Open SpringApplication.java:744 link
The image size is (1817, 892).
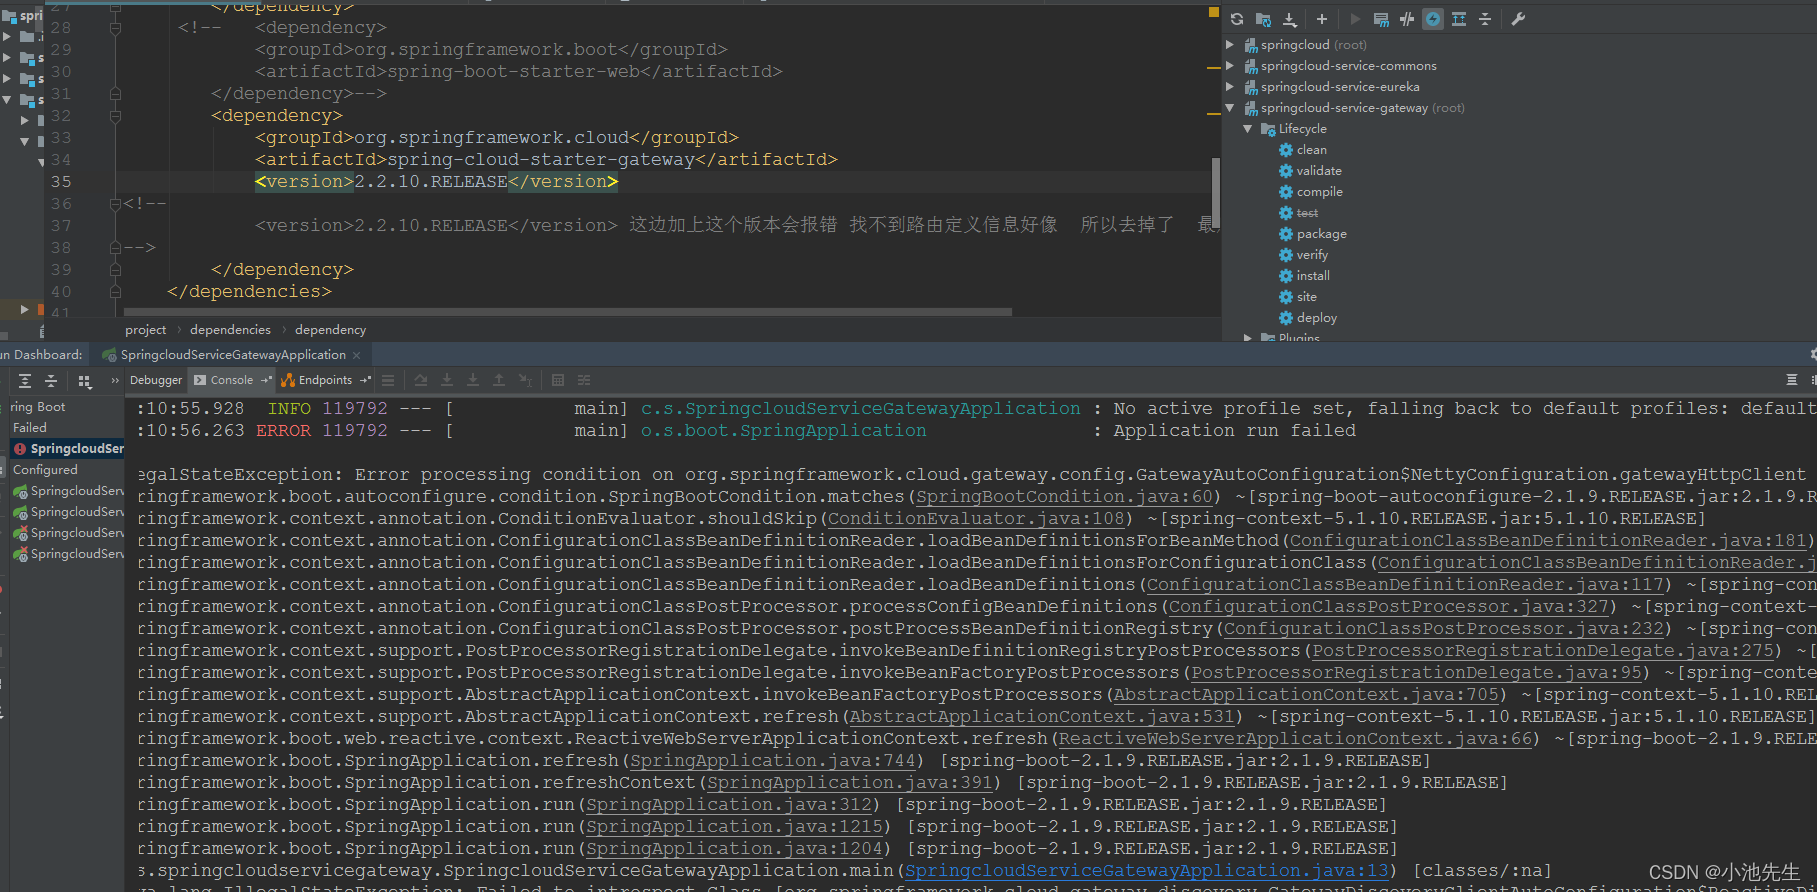[x=773, y=761]
